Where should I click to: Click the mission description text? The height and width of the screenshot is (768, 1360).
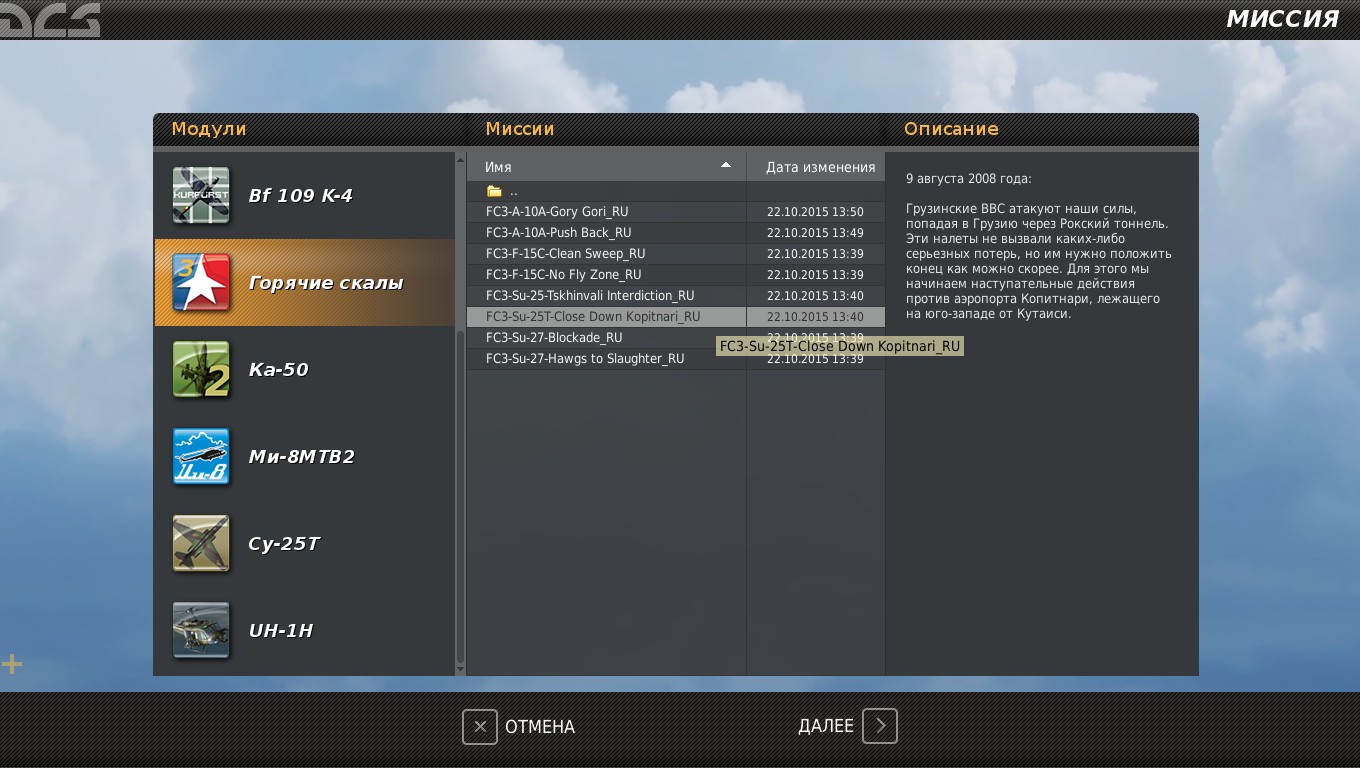point(1038,246)
